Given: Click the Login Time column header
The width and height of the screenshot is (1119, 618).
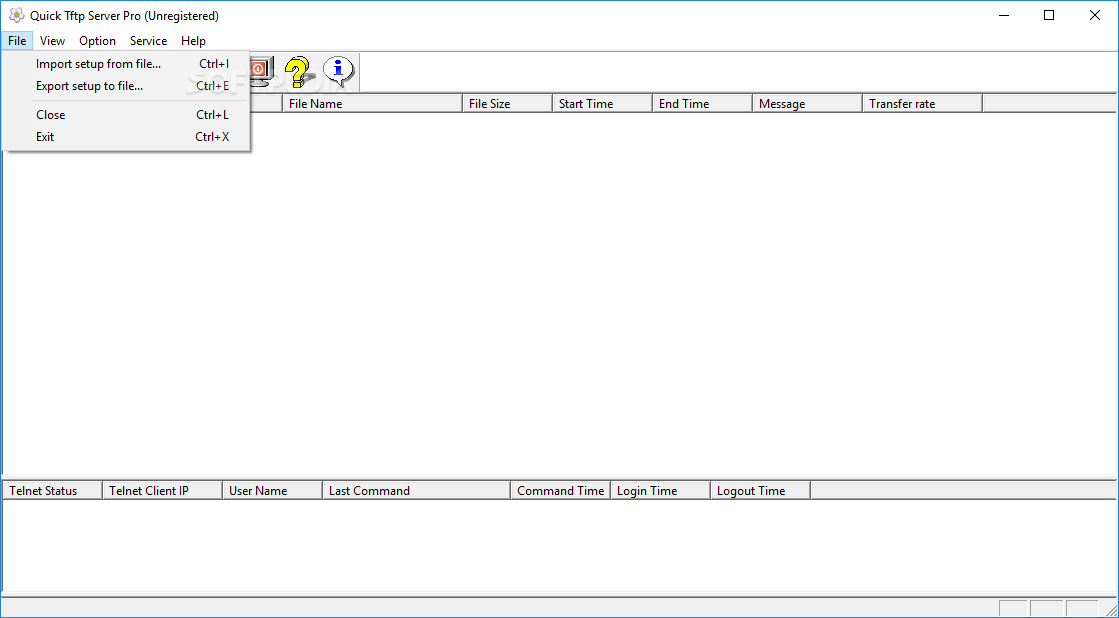Looking at the screenshot, I should [x=660, y=490].
